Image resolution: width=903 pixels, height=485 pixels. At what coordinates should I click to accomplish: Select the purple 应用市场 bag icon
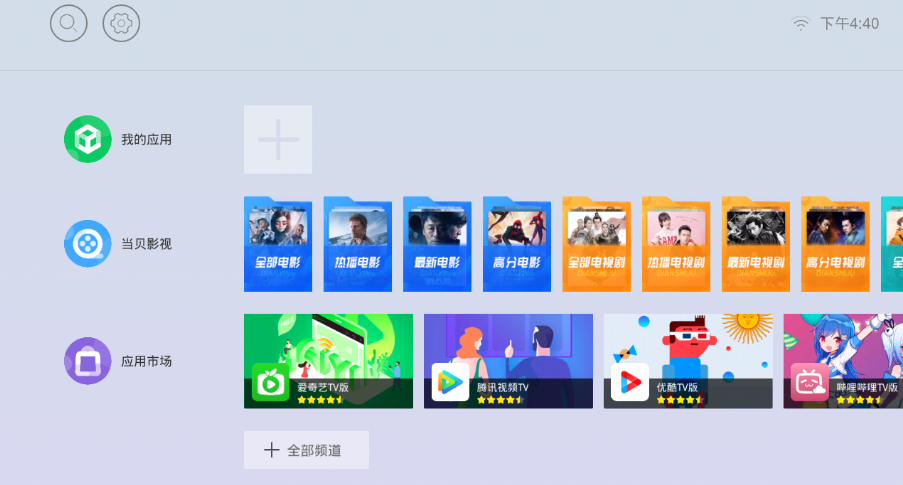88,361
